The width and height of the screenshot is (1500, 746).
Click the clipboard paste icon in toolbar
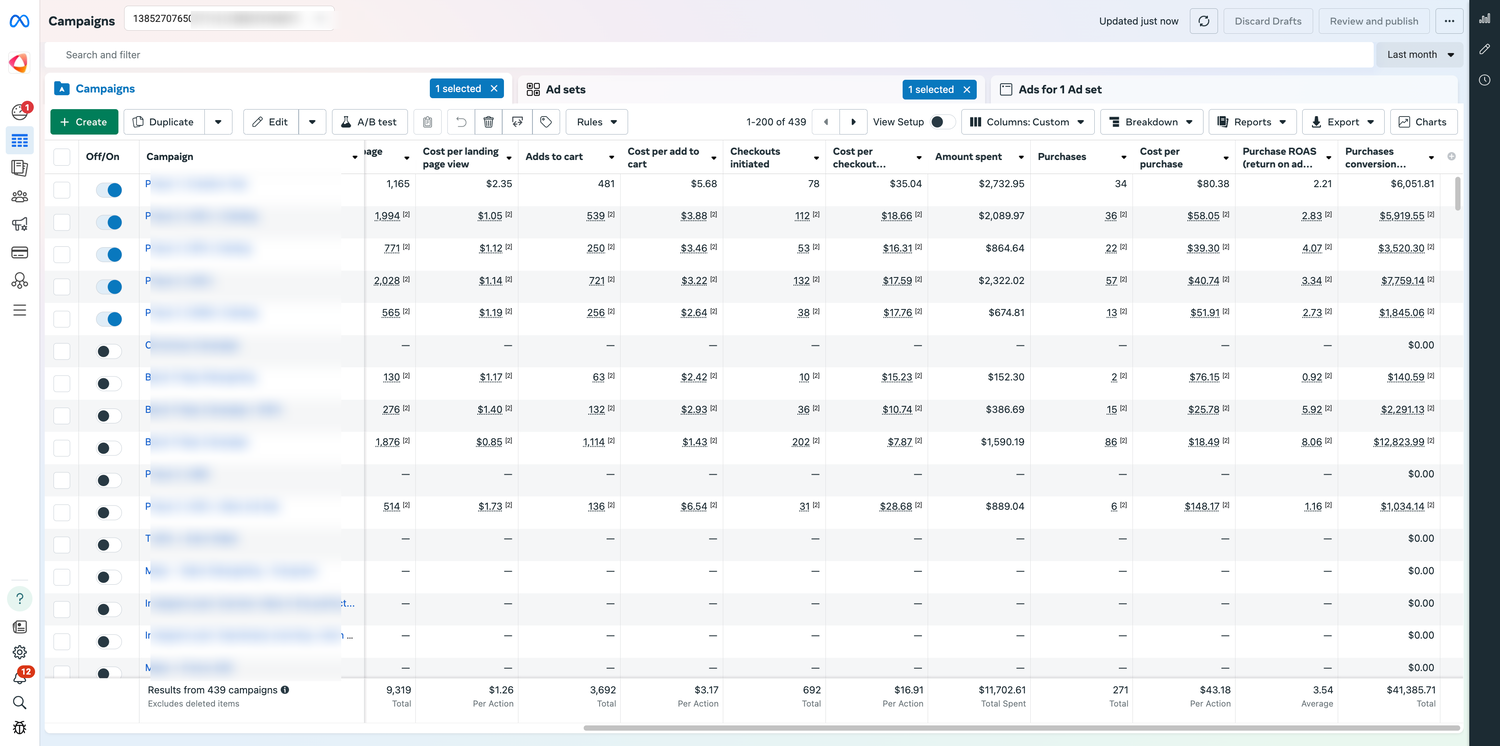pyautogui.click(x=427, y=122)
